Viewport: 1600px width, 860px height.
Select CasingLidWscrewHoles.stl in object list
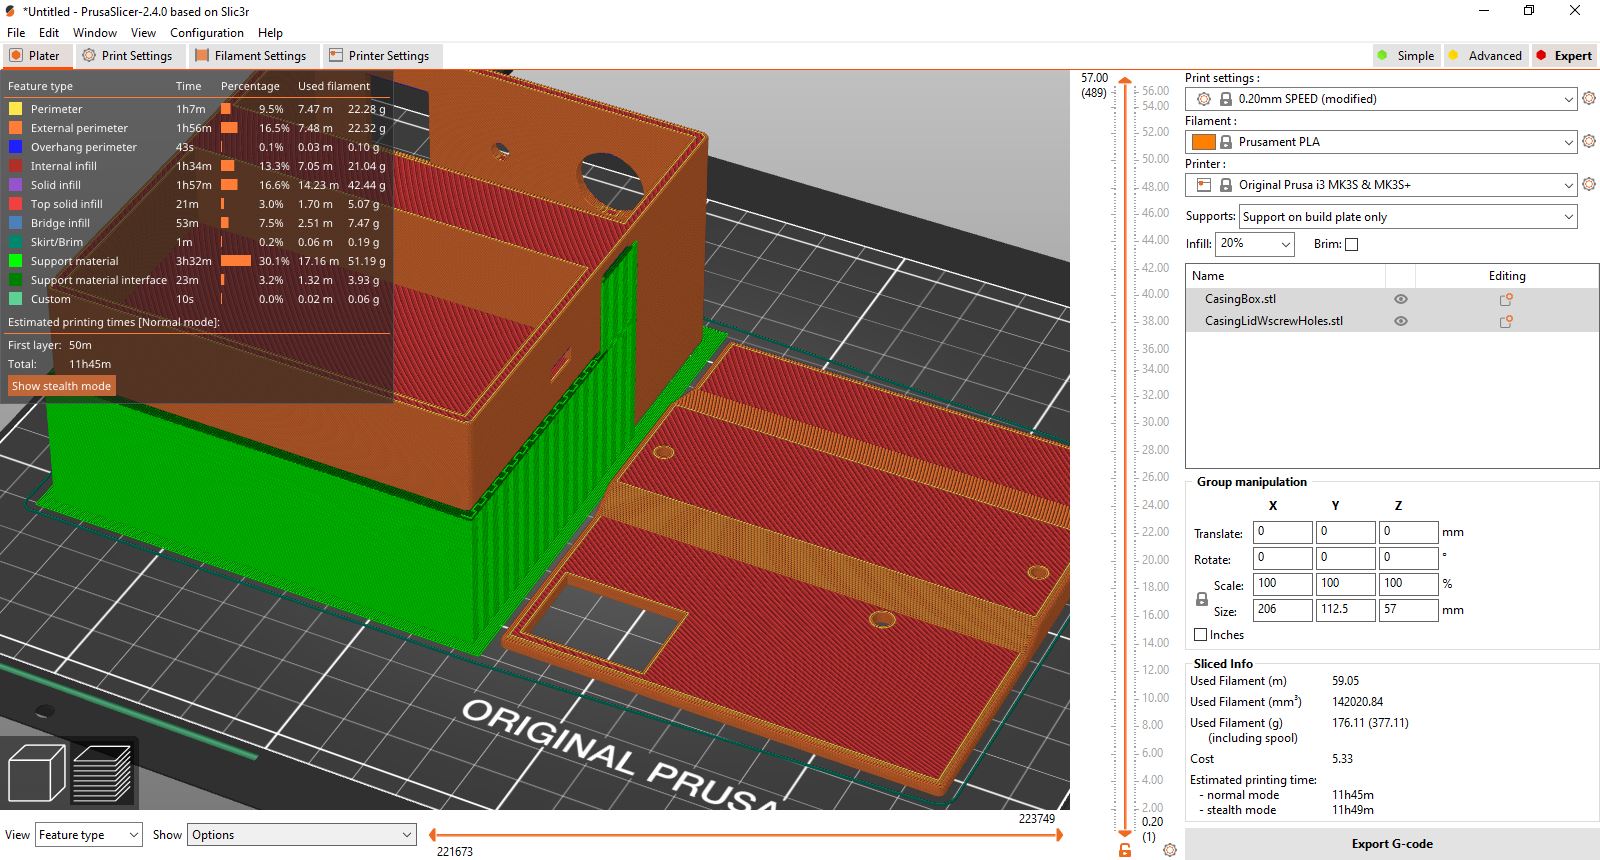(1273, 321)
